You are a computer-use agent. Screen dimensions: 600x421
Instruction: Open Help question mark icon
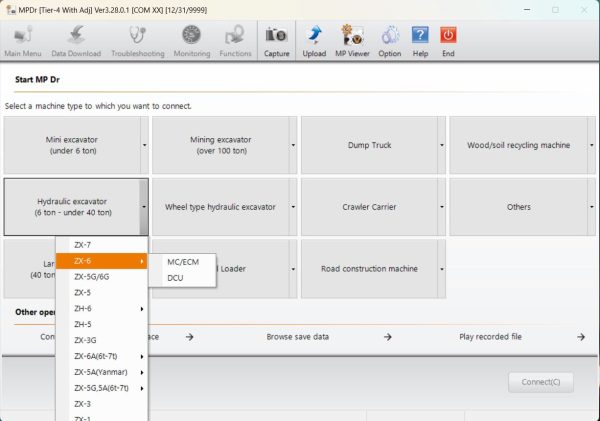(x=420, y=41)
